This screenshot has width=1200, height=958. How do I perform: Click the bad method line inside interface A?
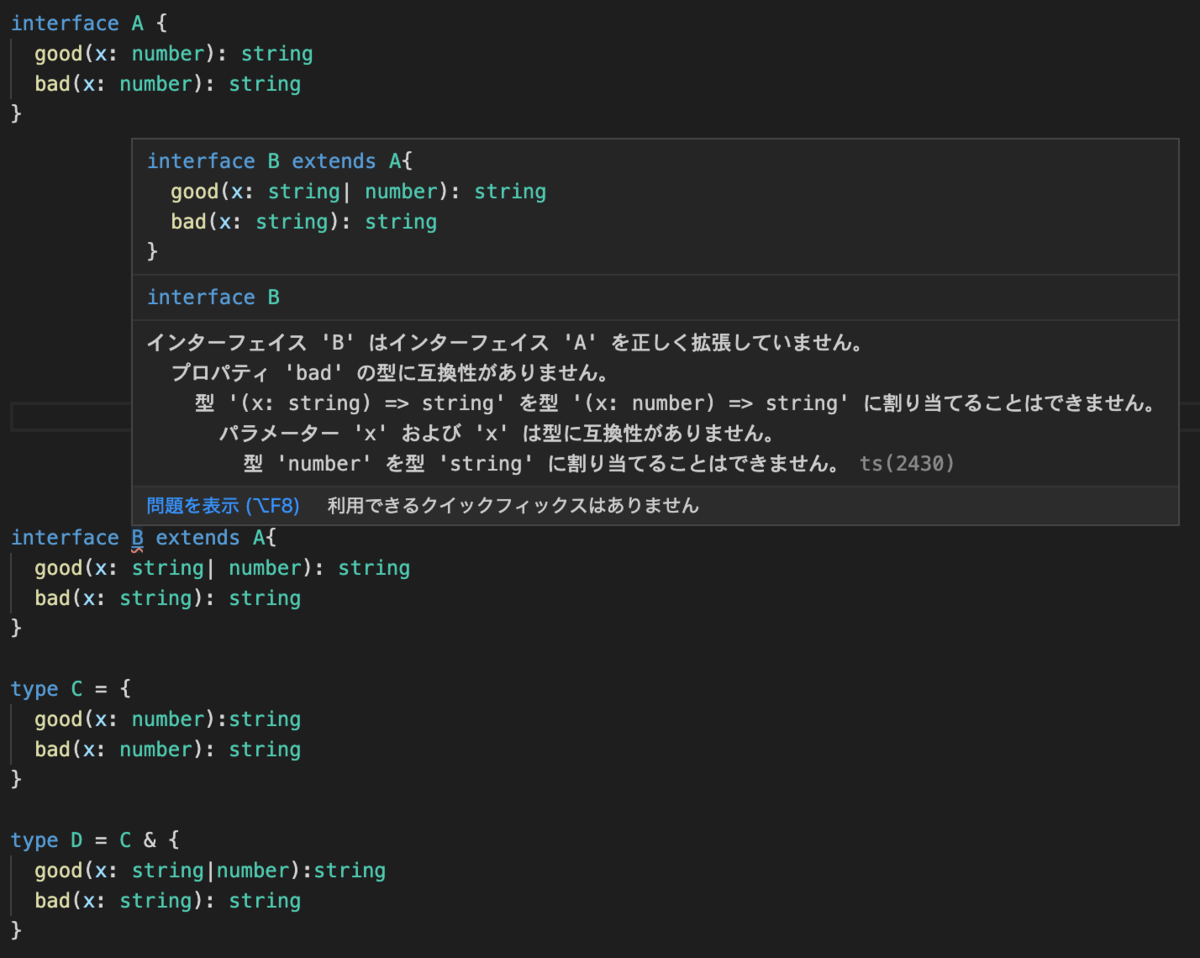coord(167,84)
